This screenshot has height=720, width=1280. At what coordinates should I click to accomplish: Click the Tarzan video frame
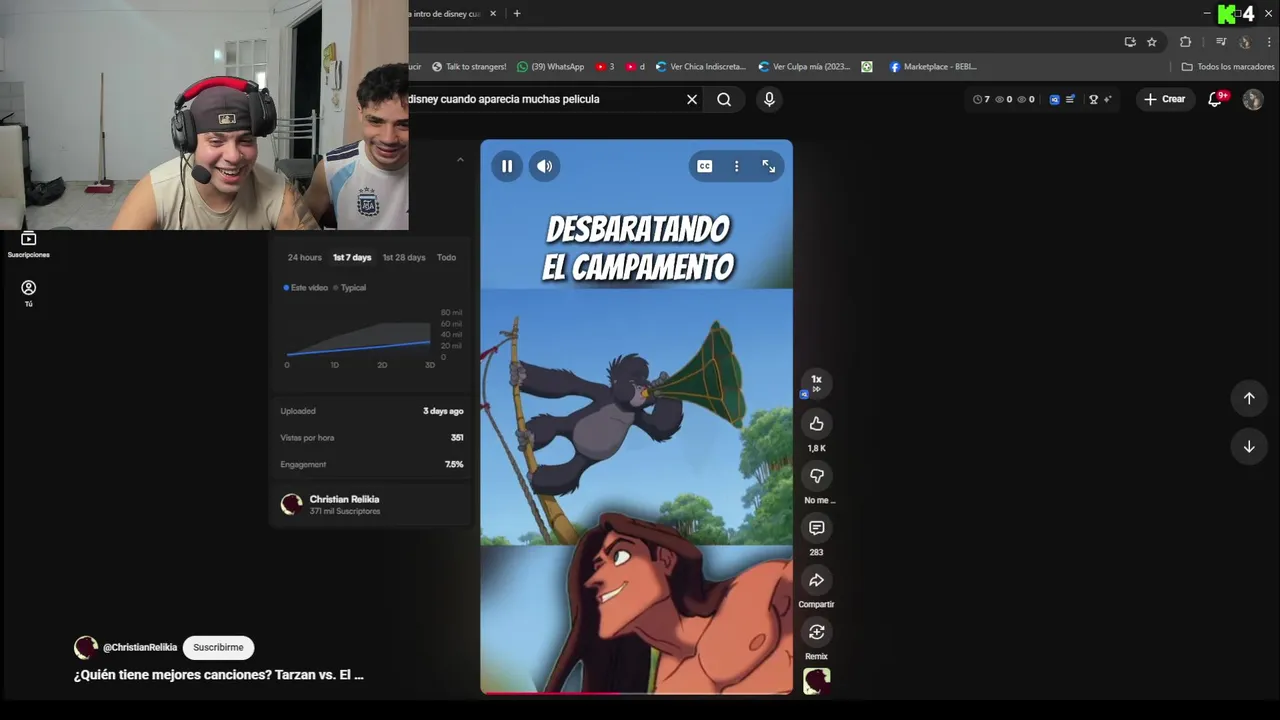[636, 416]
